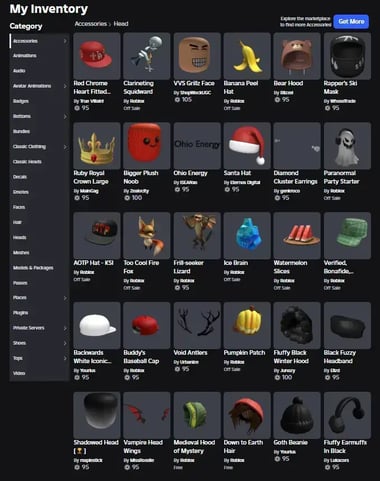Open the Void Antlers item thumbnail

point(197,325)
